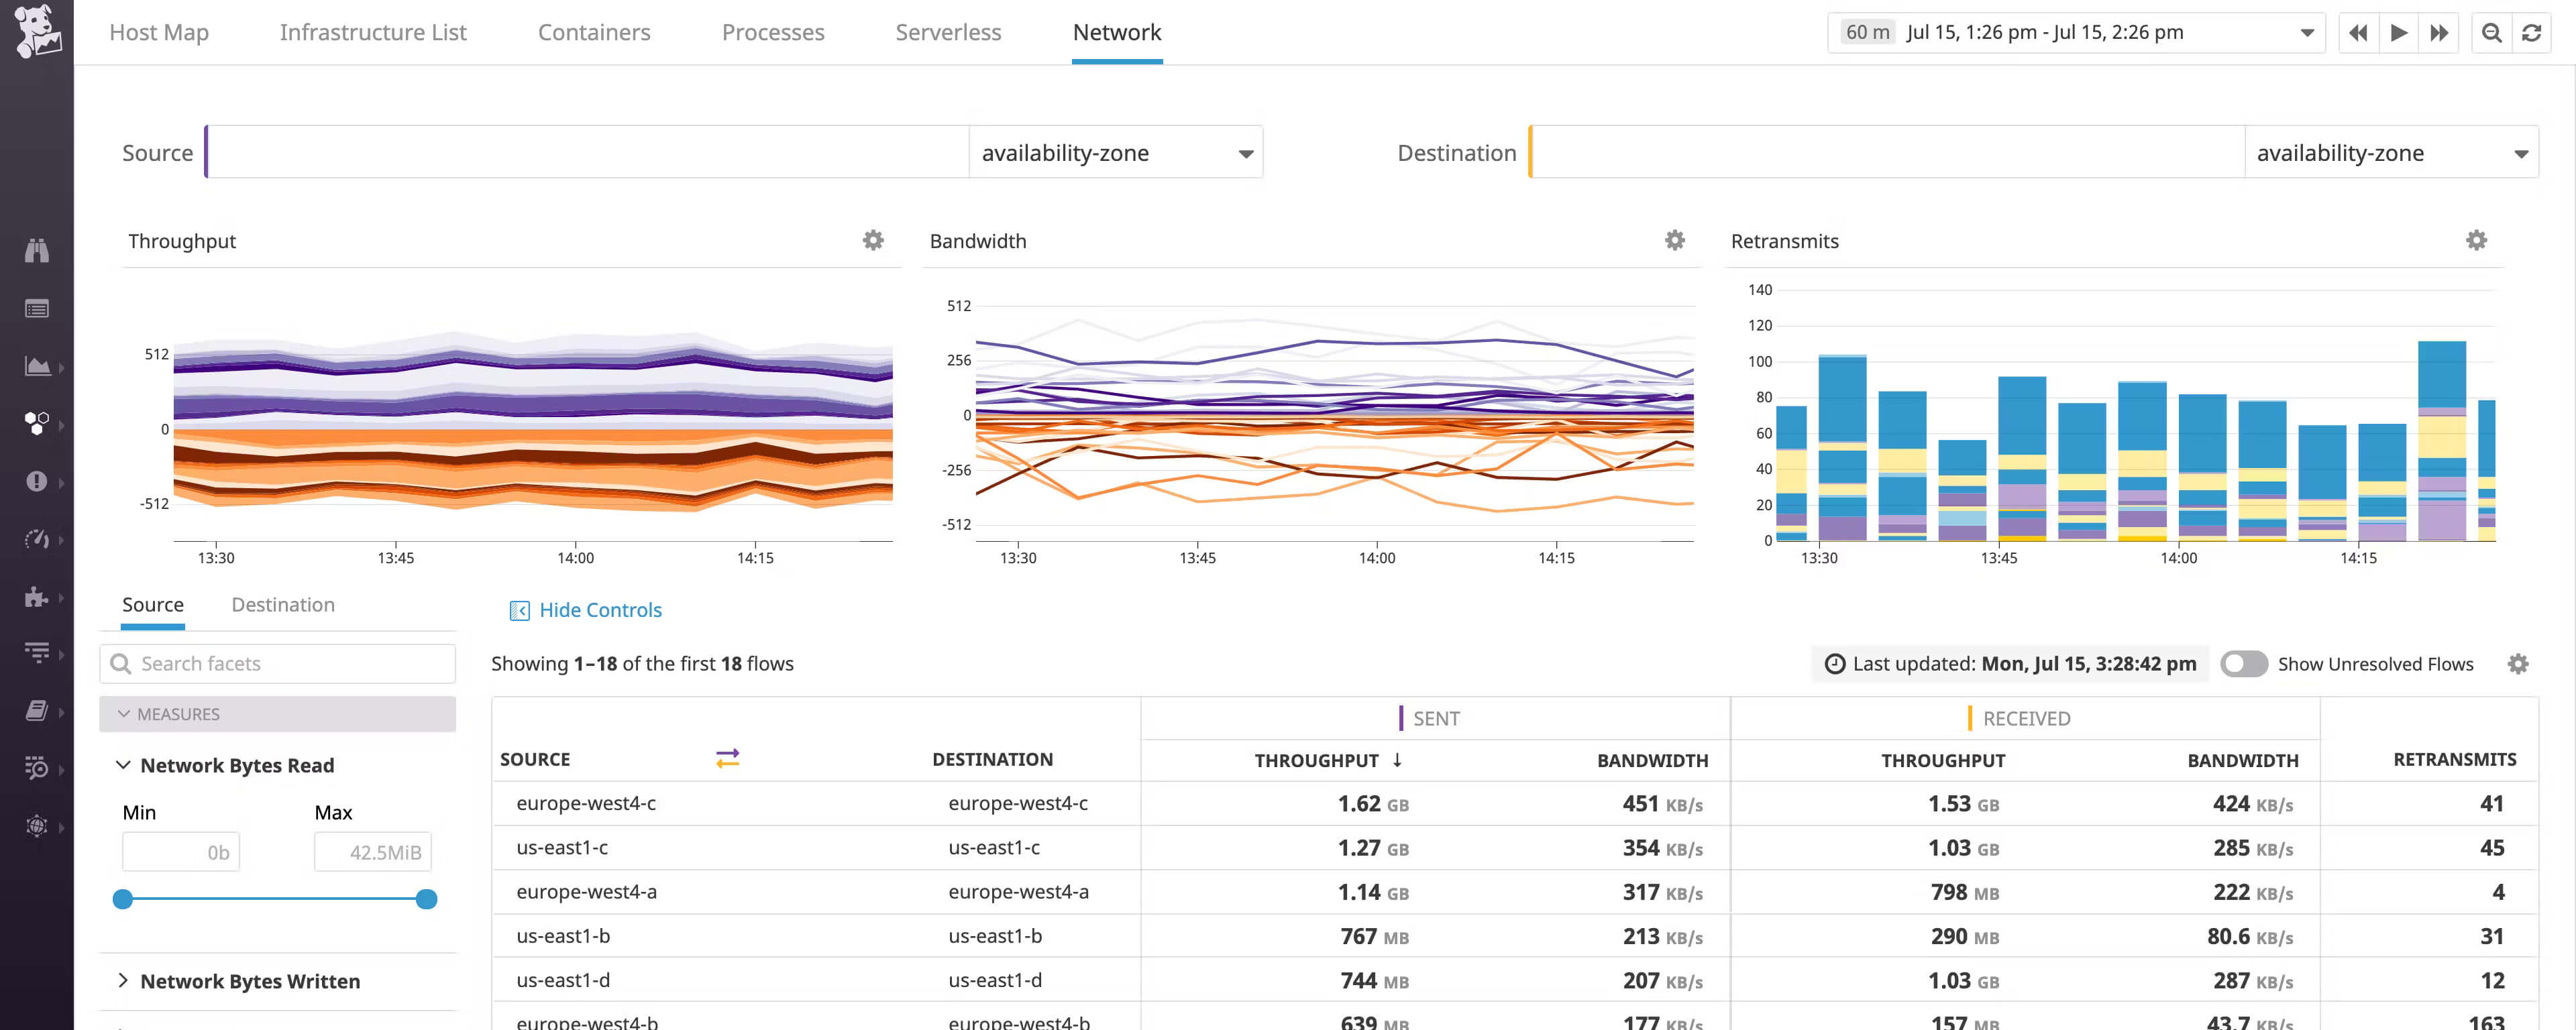Open the integrations puzzle-piece sidebar icon

click(37, 597)
